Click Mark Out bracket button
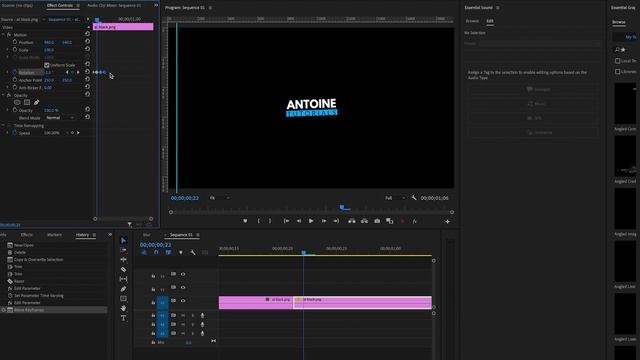 270,221
